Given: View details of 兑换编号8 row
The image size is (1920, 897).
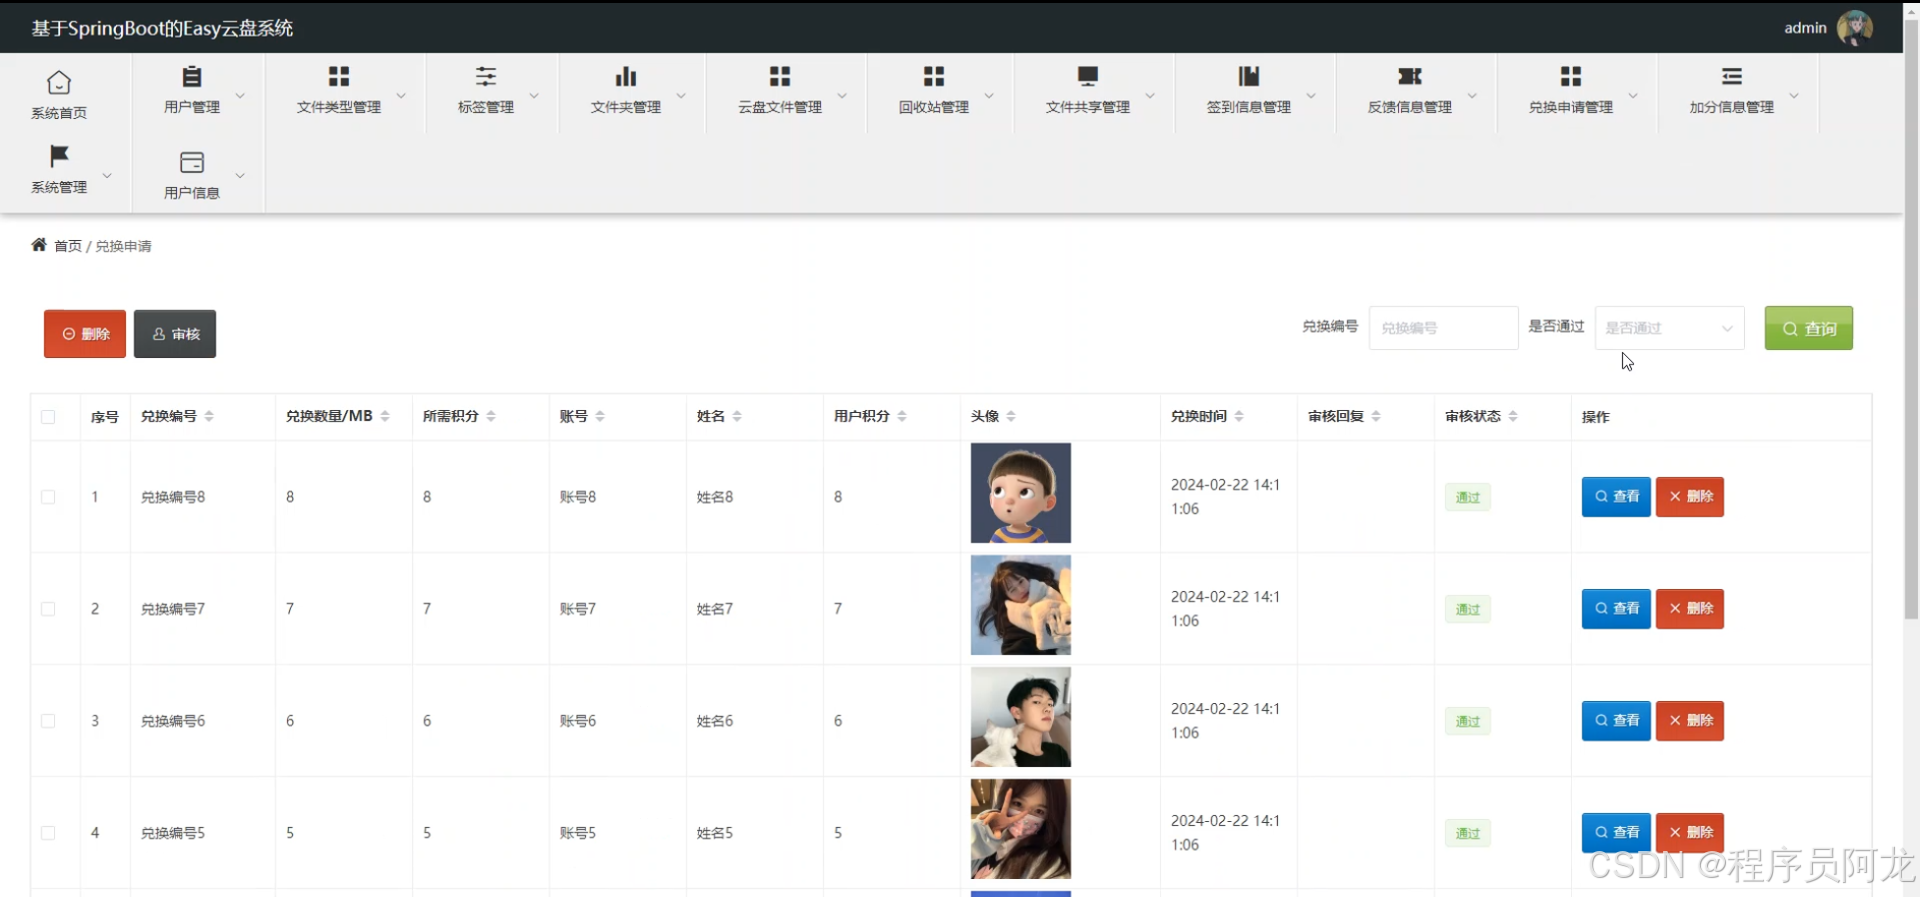Looking at the screenshot, I should tap(1616, 497).
